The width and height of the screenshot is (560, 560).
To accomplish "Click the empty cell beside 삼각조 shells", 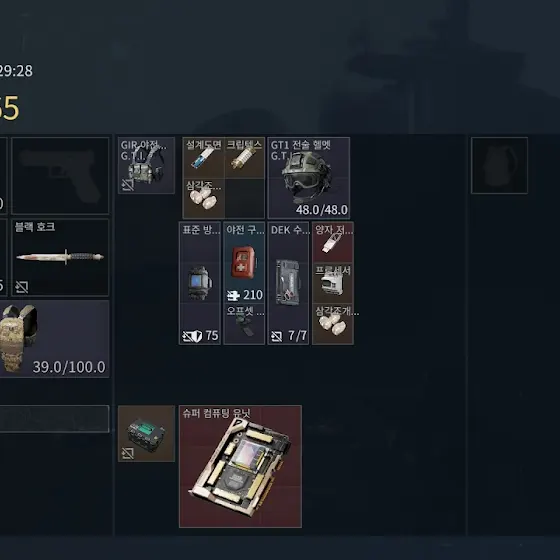I will coord(245,198).
